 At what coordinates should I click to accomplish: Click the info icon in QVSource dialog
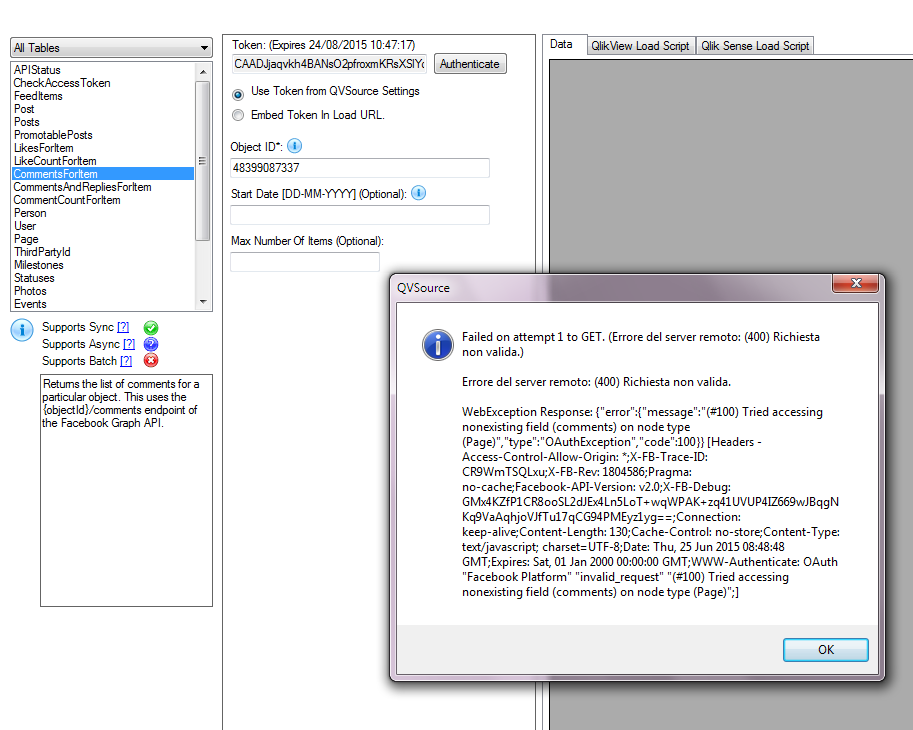437,345
